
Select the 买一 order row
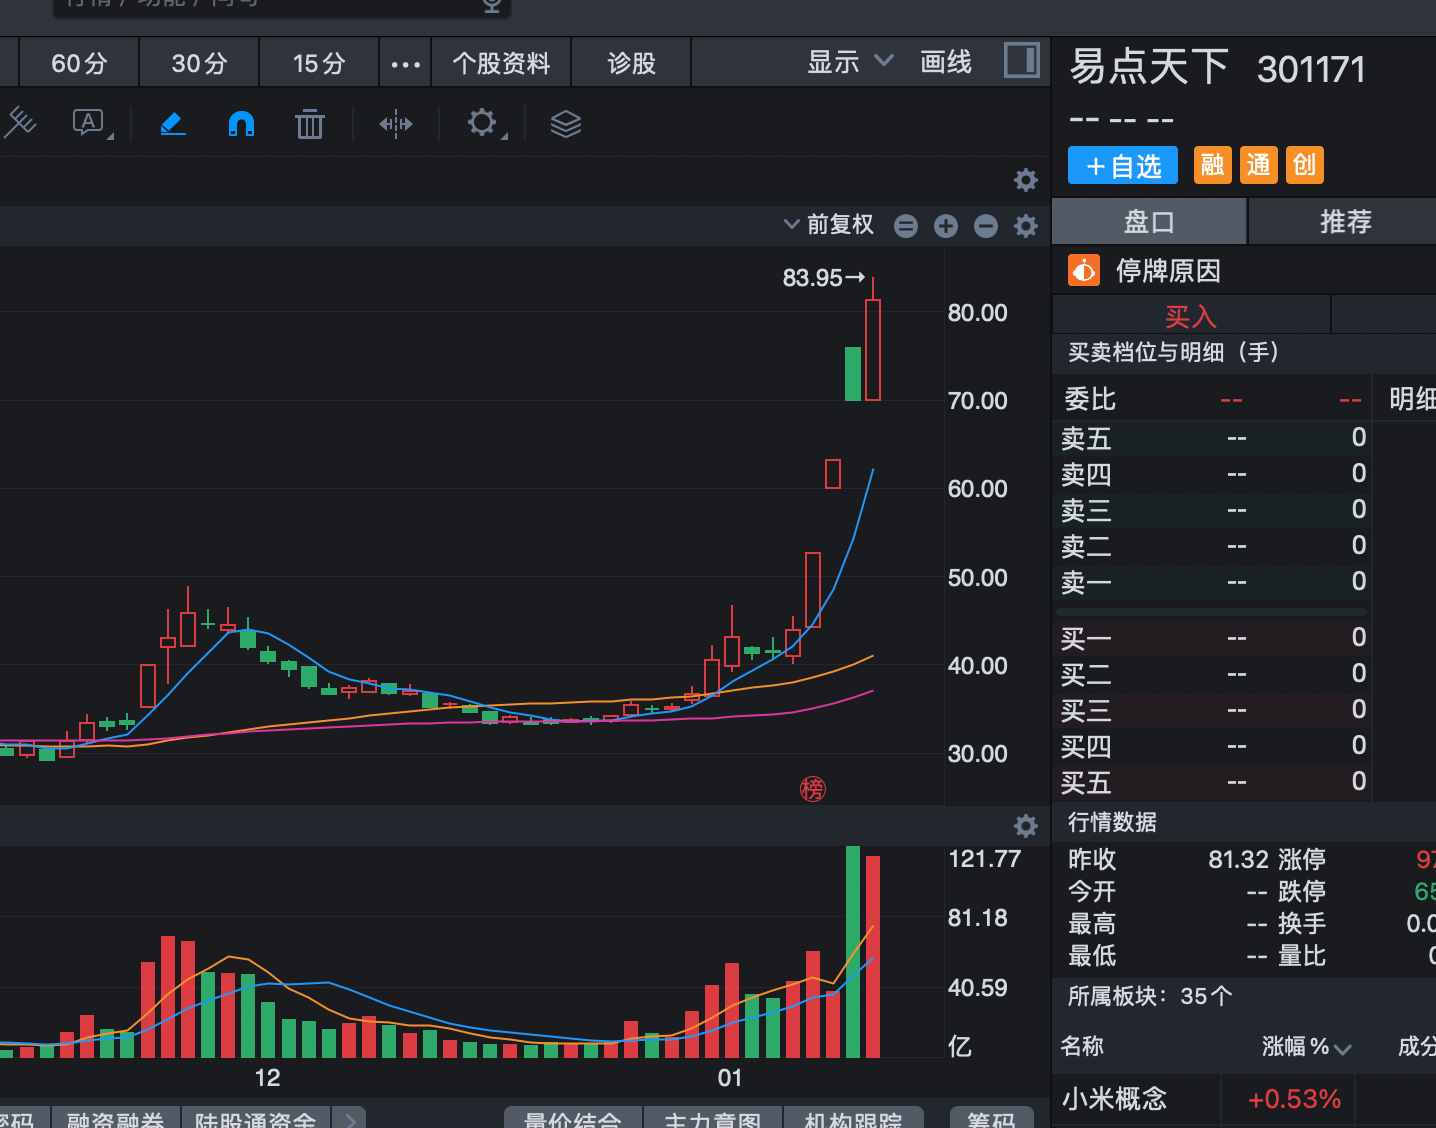coord(1212,638)
